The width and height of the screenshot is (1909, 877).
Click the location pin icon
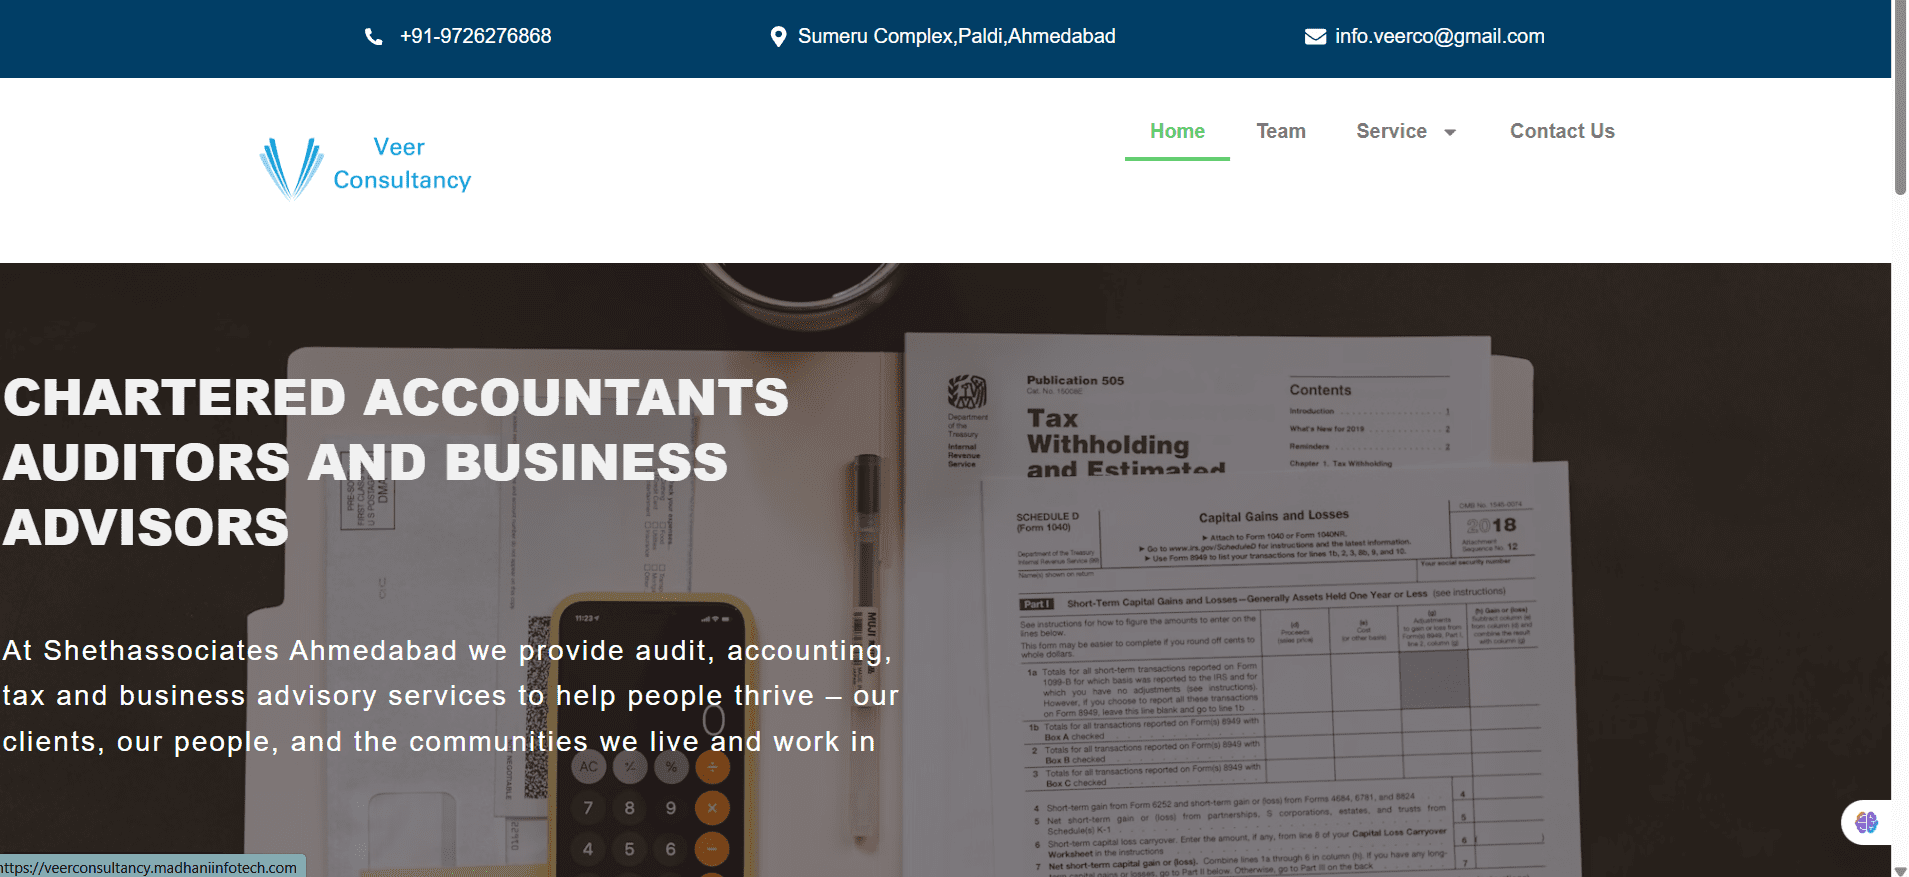[x=778, y=37]
